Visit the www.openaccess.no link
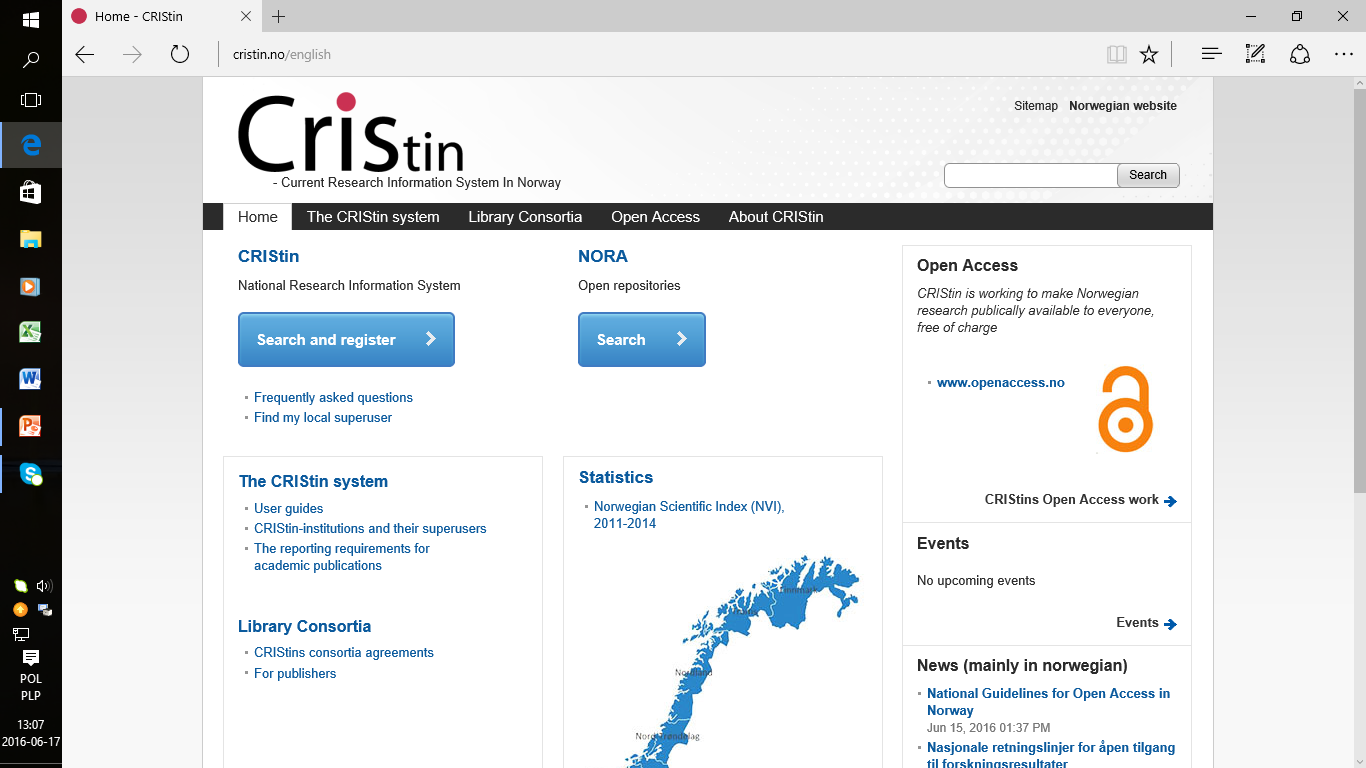Screen dimensions: 1366x768 [x=1001, y=383]
